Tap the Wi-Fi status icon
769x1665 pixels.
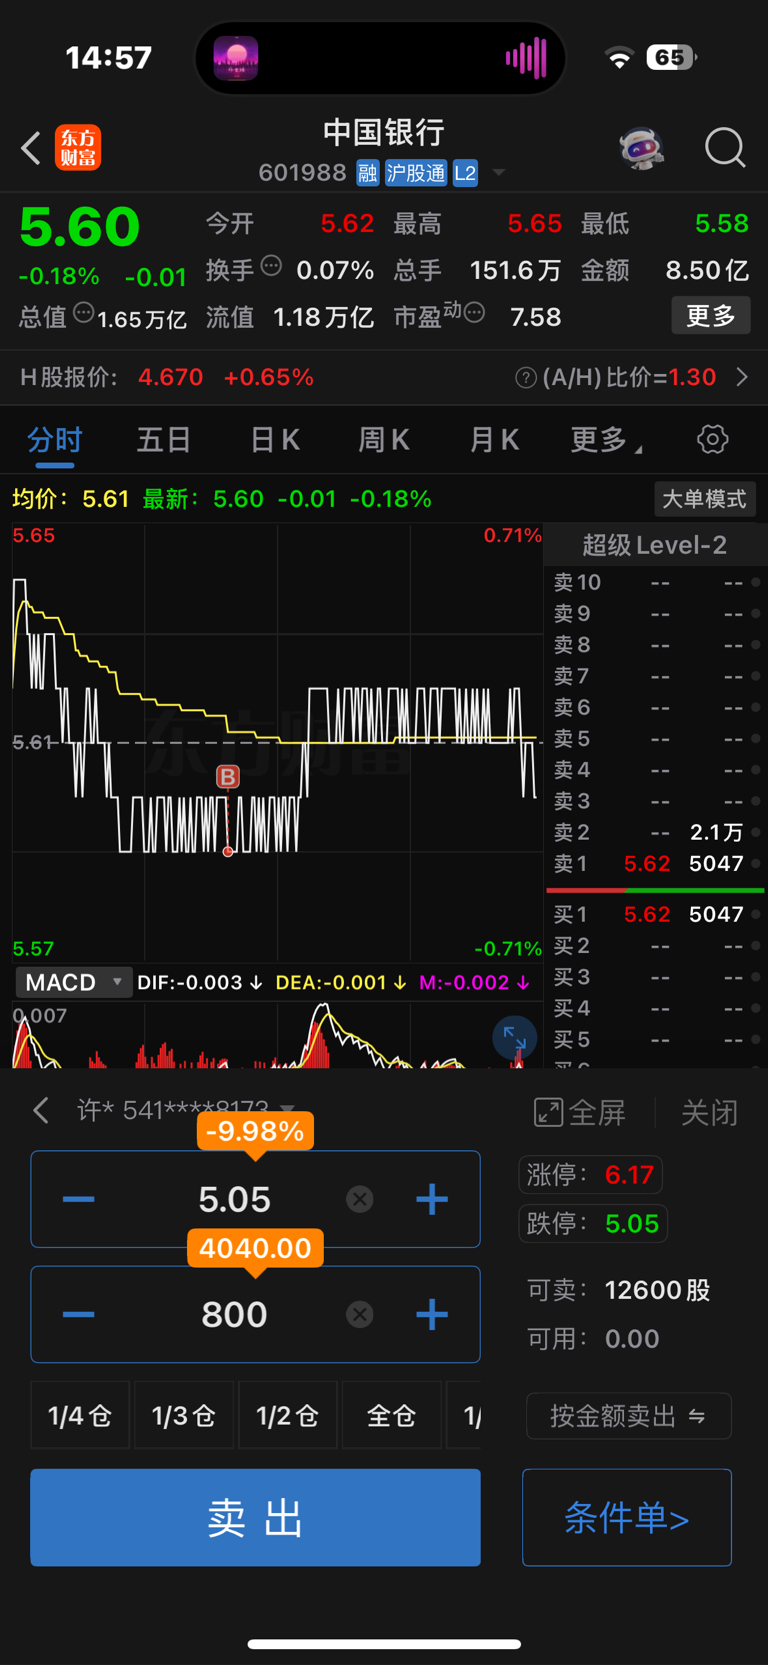click(620, 58)
